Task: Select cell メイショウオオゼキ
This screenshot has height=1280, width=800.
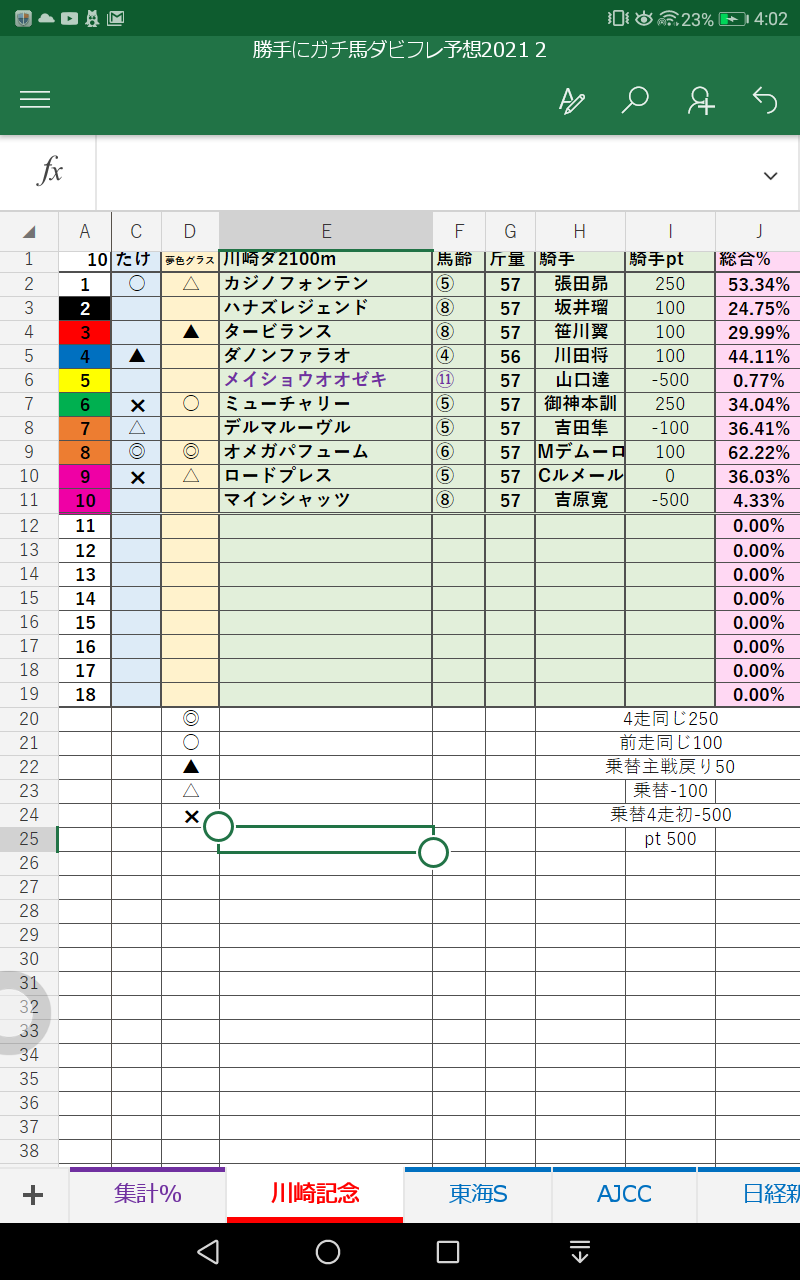Action: [326, 380]
